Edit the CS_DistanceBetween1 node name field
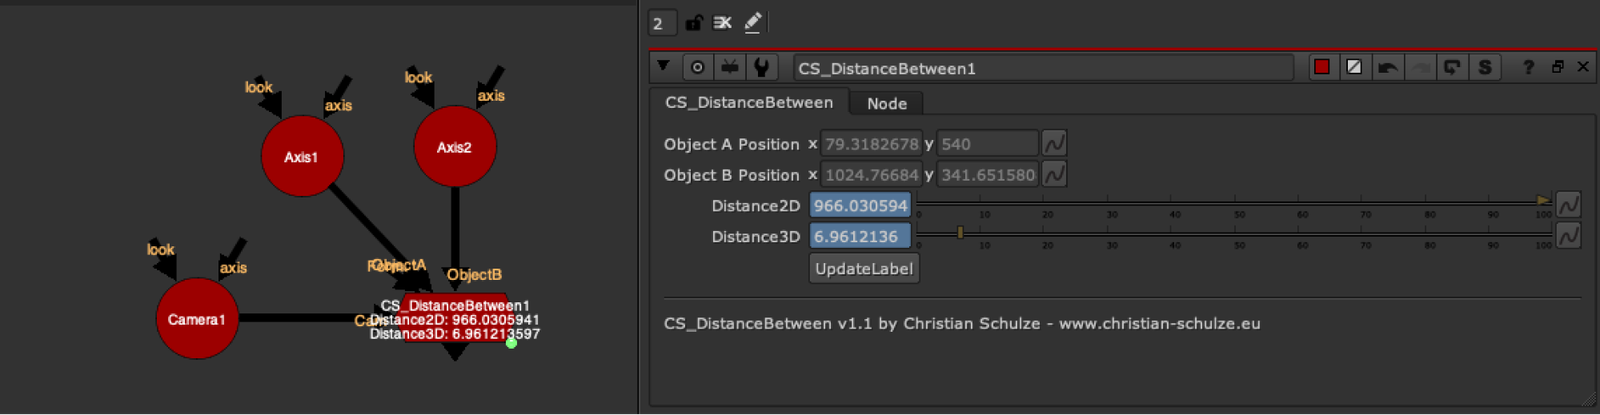This screenshot has height=415, width=1600. (x=1043, y=68)
